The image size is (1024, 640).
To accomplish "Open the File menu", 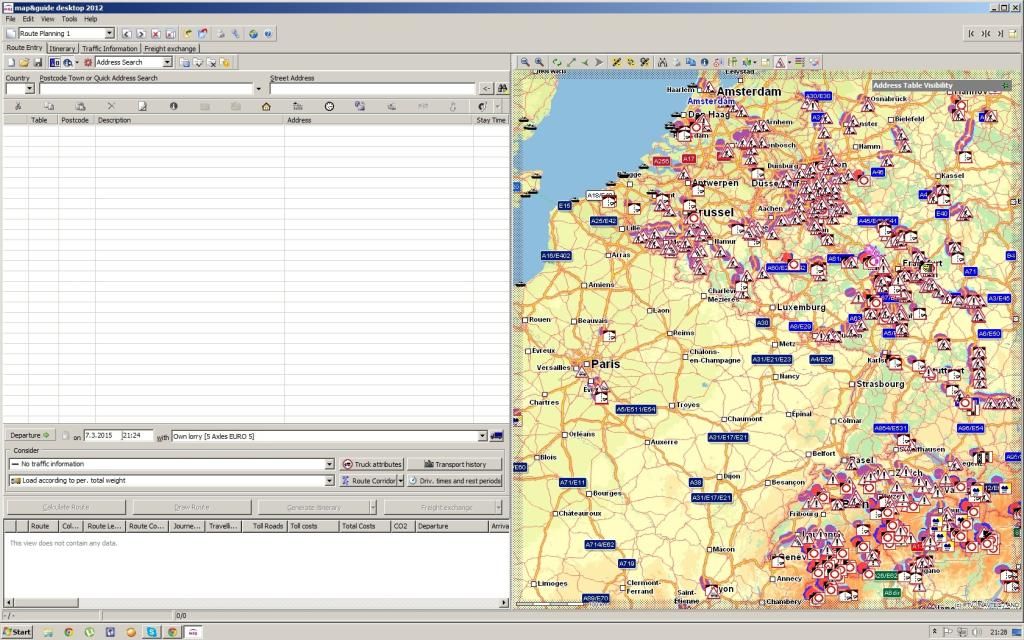I will click(10, 19).
